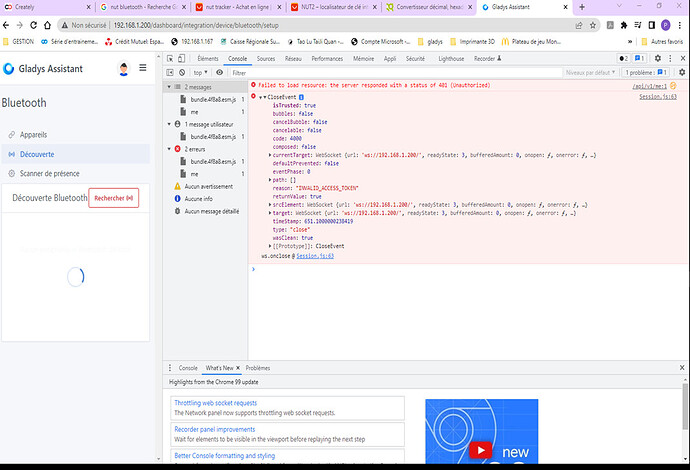
Task: Open a new browser tab
Action: pyautogui.click(x=582, y=7)
